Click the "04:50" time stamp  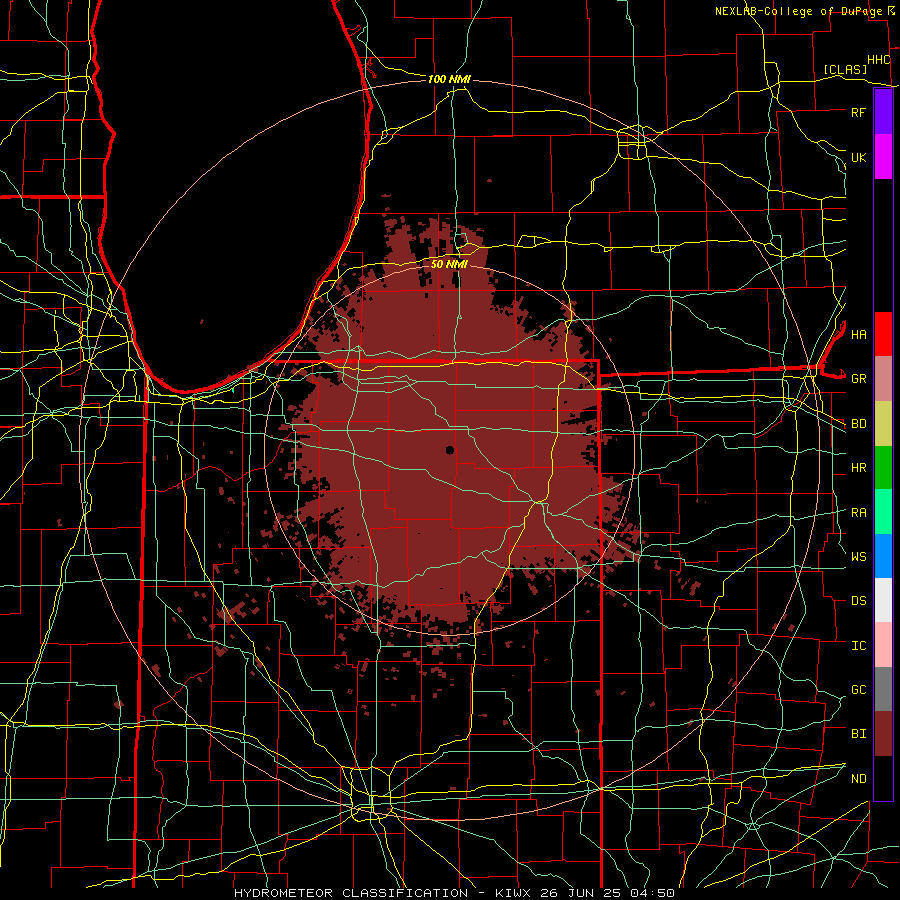coord(655,893)
